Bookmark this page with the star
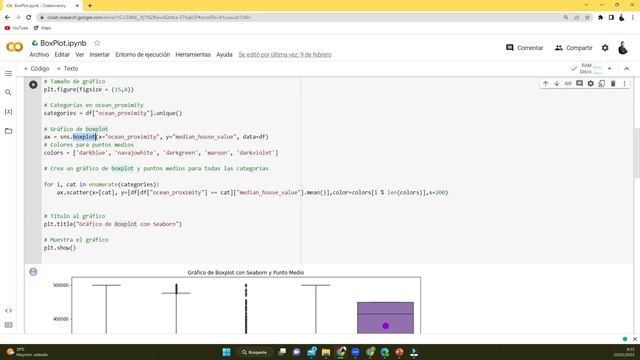Image resolution: width=640 pixels, height=360 pixels. (x=587, y=18)
